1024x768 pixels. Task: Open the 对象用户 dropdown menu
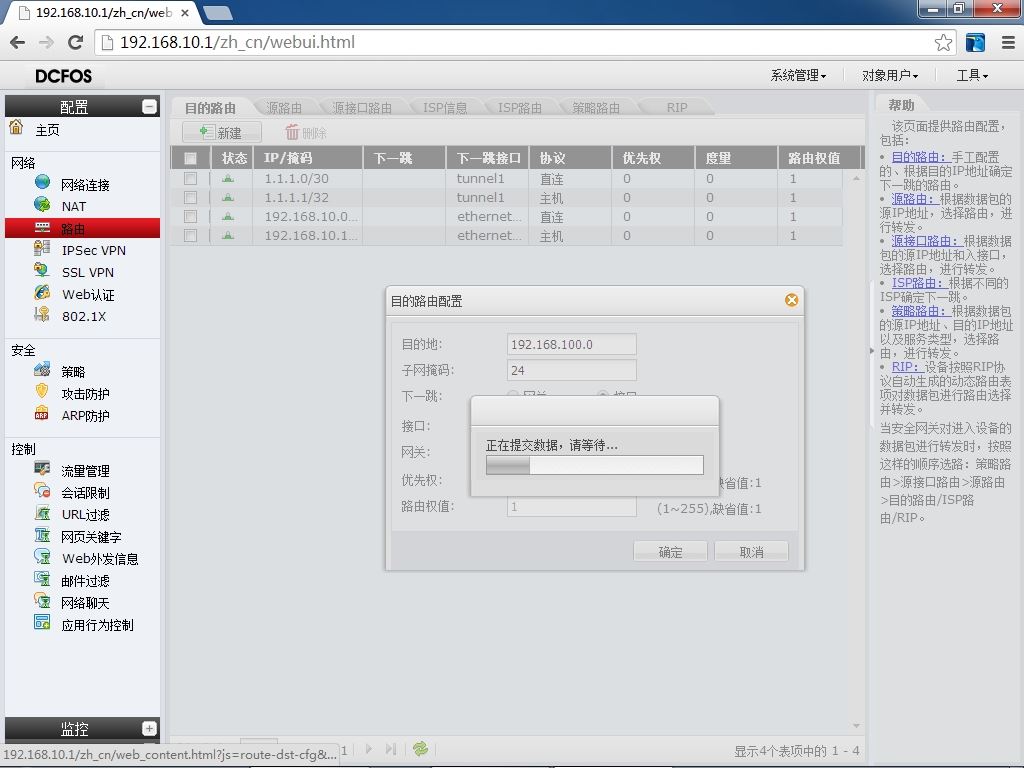tap(889, 76)
